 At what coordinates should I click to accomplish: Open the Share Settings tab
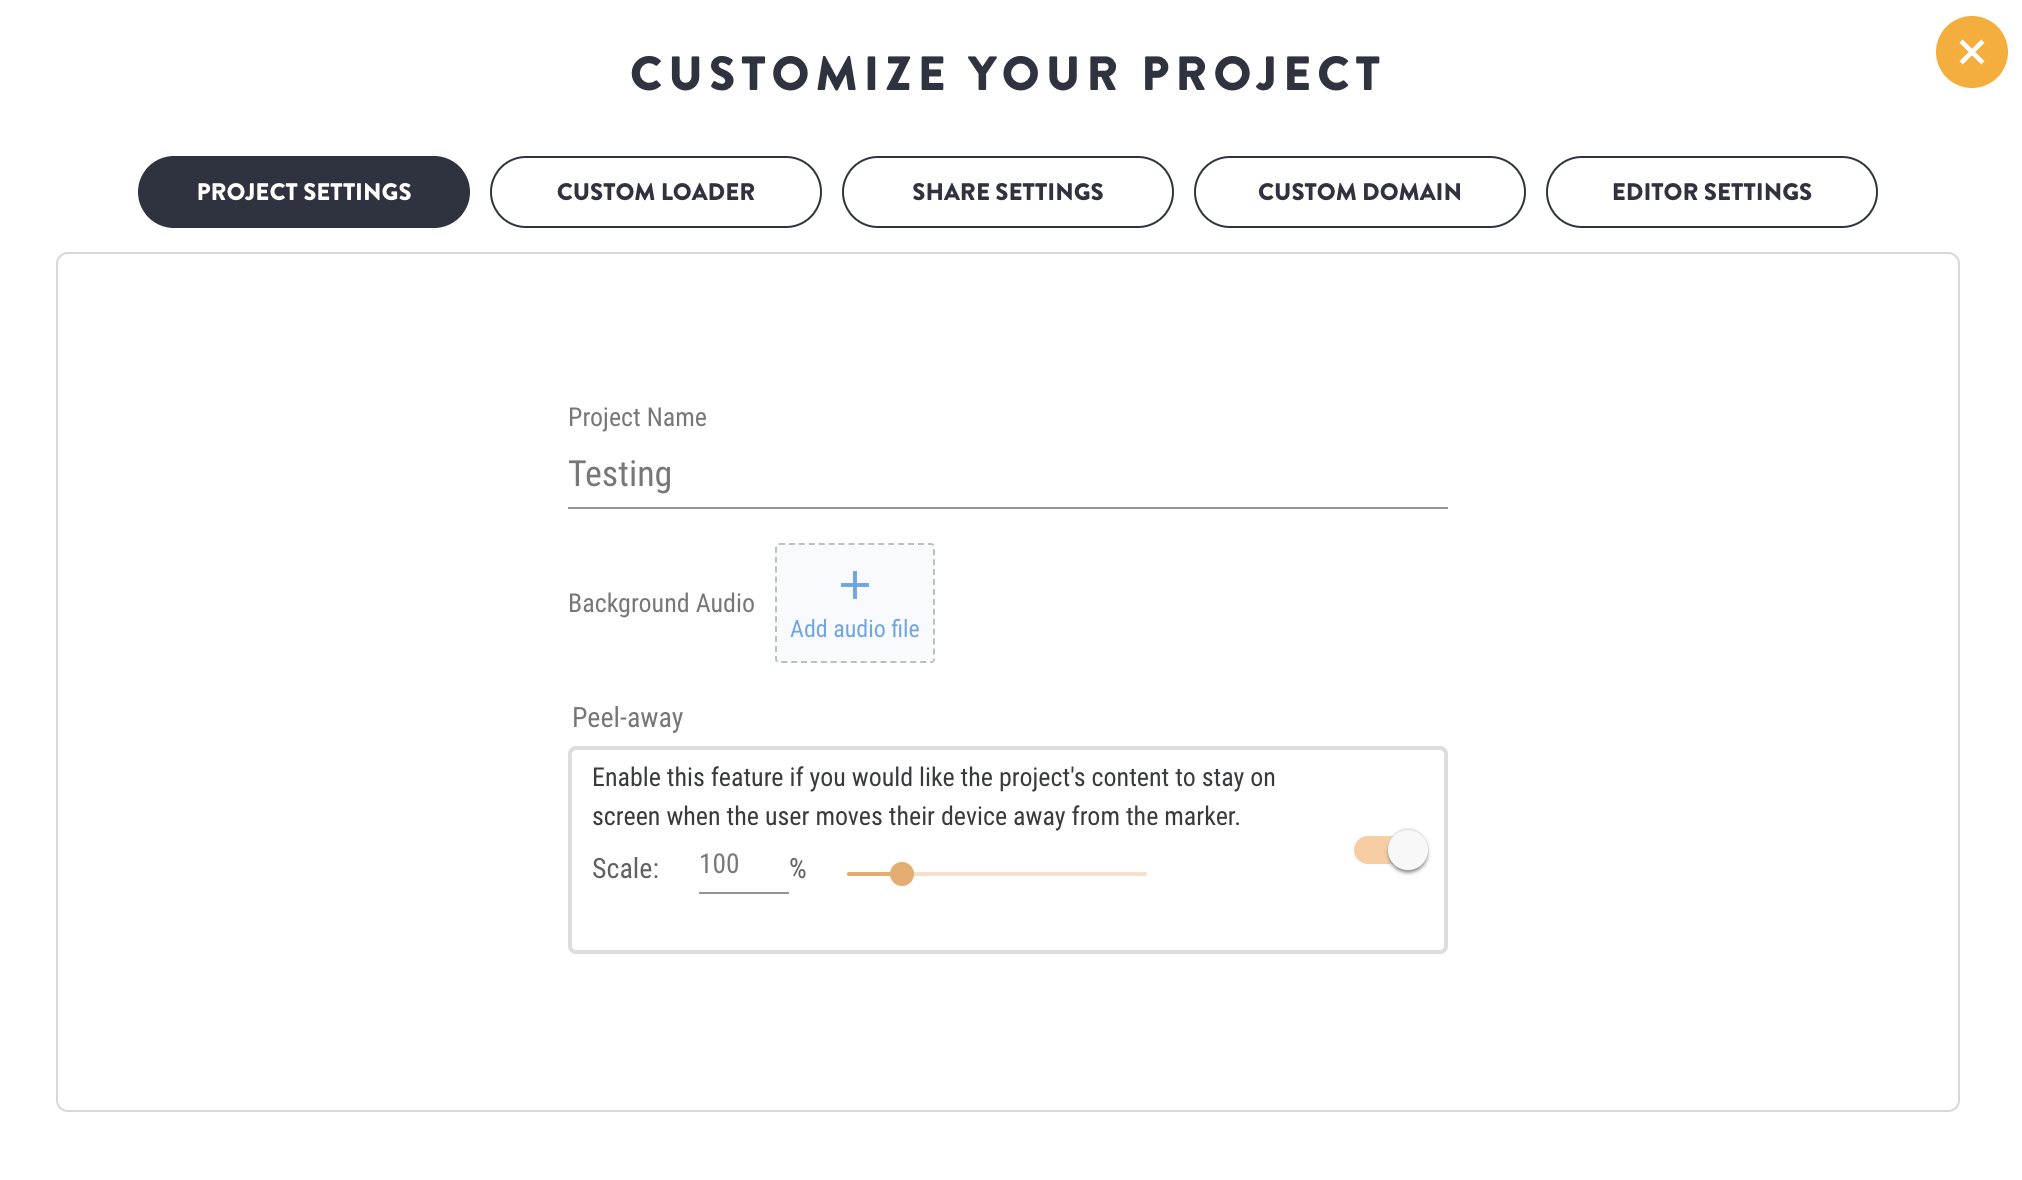coord(1008,192)
